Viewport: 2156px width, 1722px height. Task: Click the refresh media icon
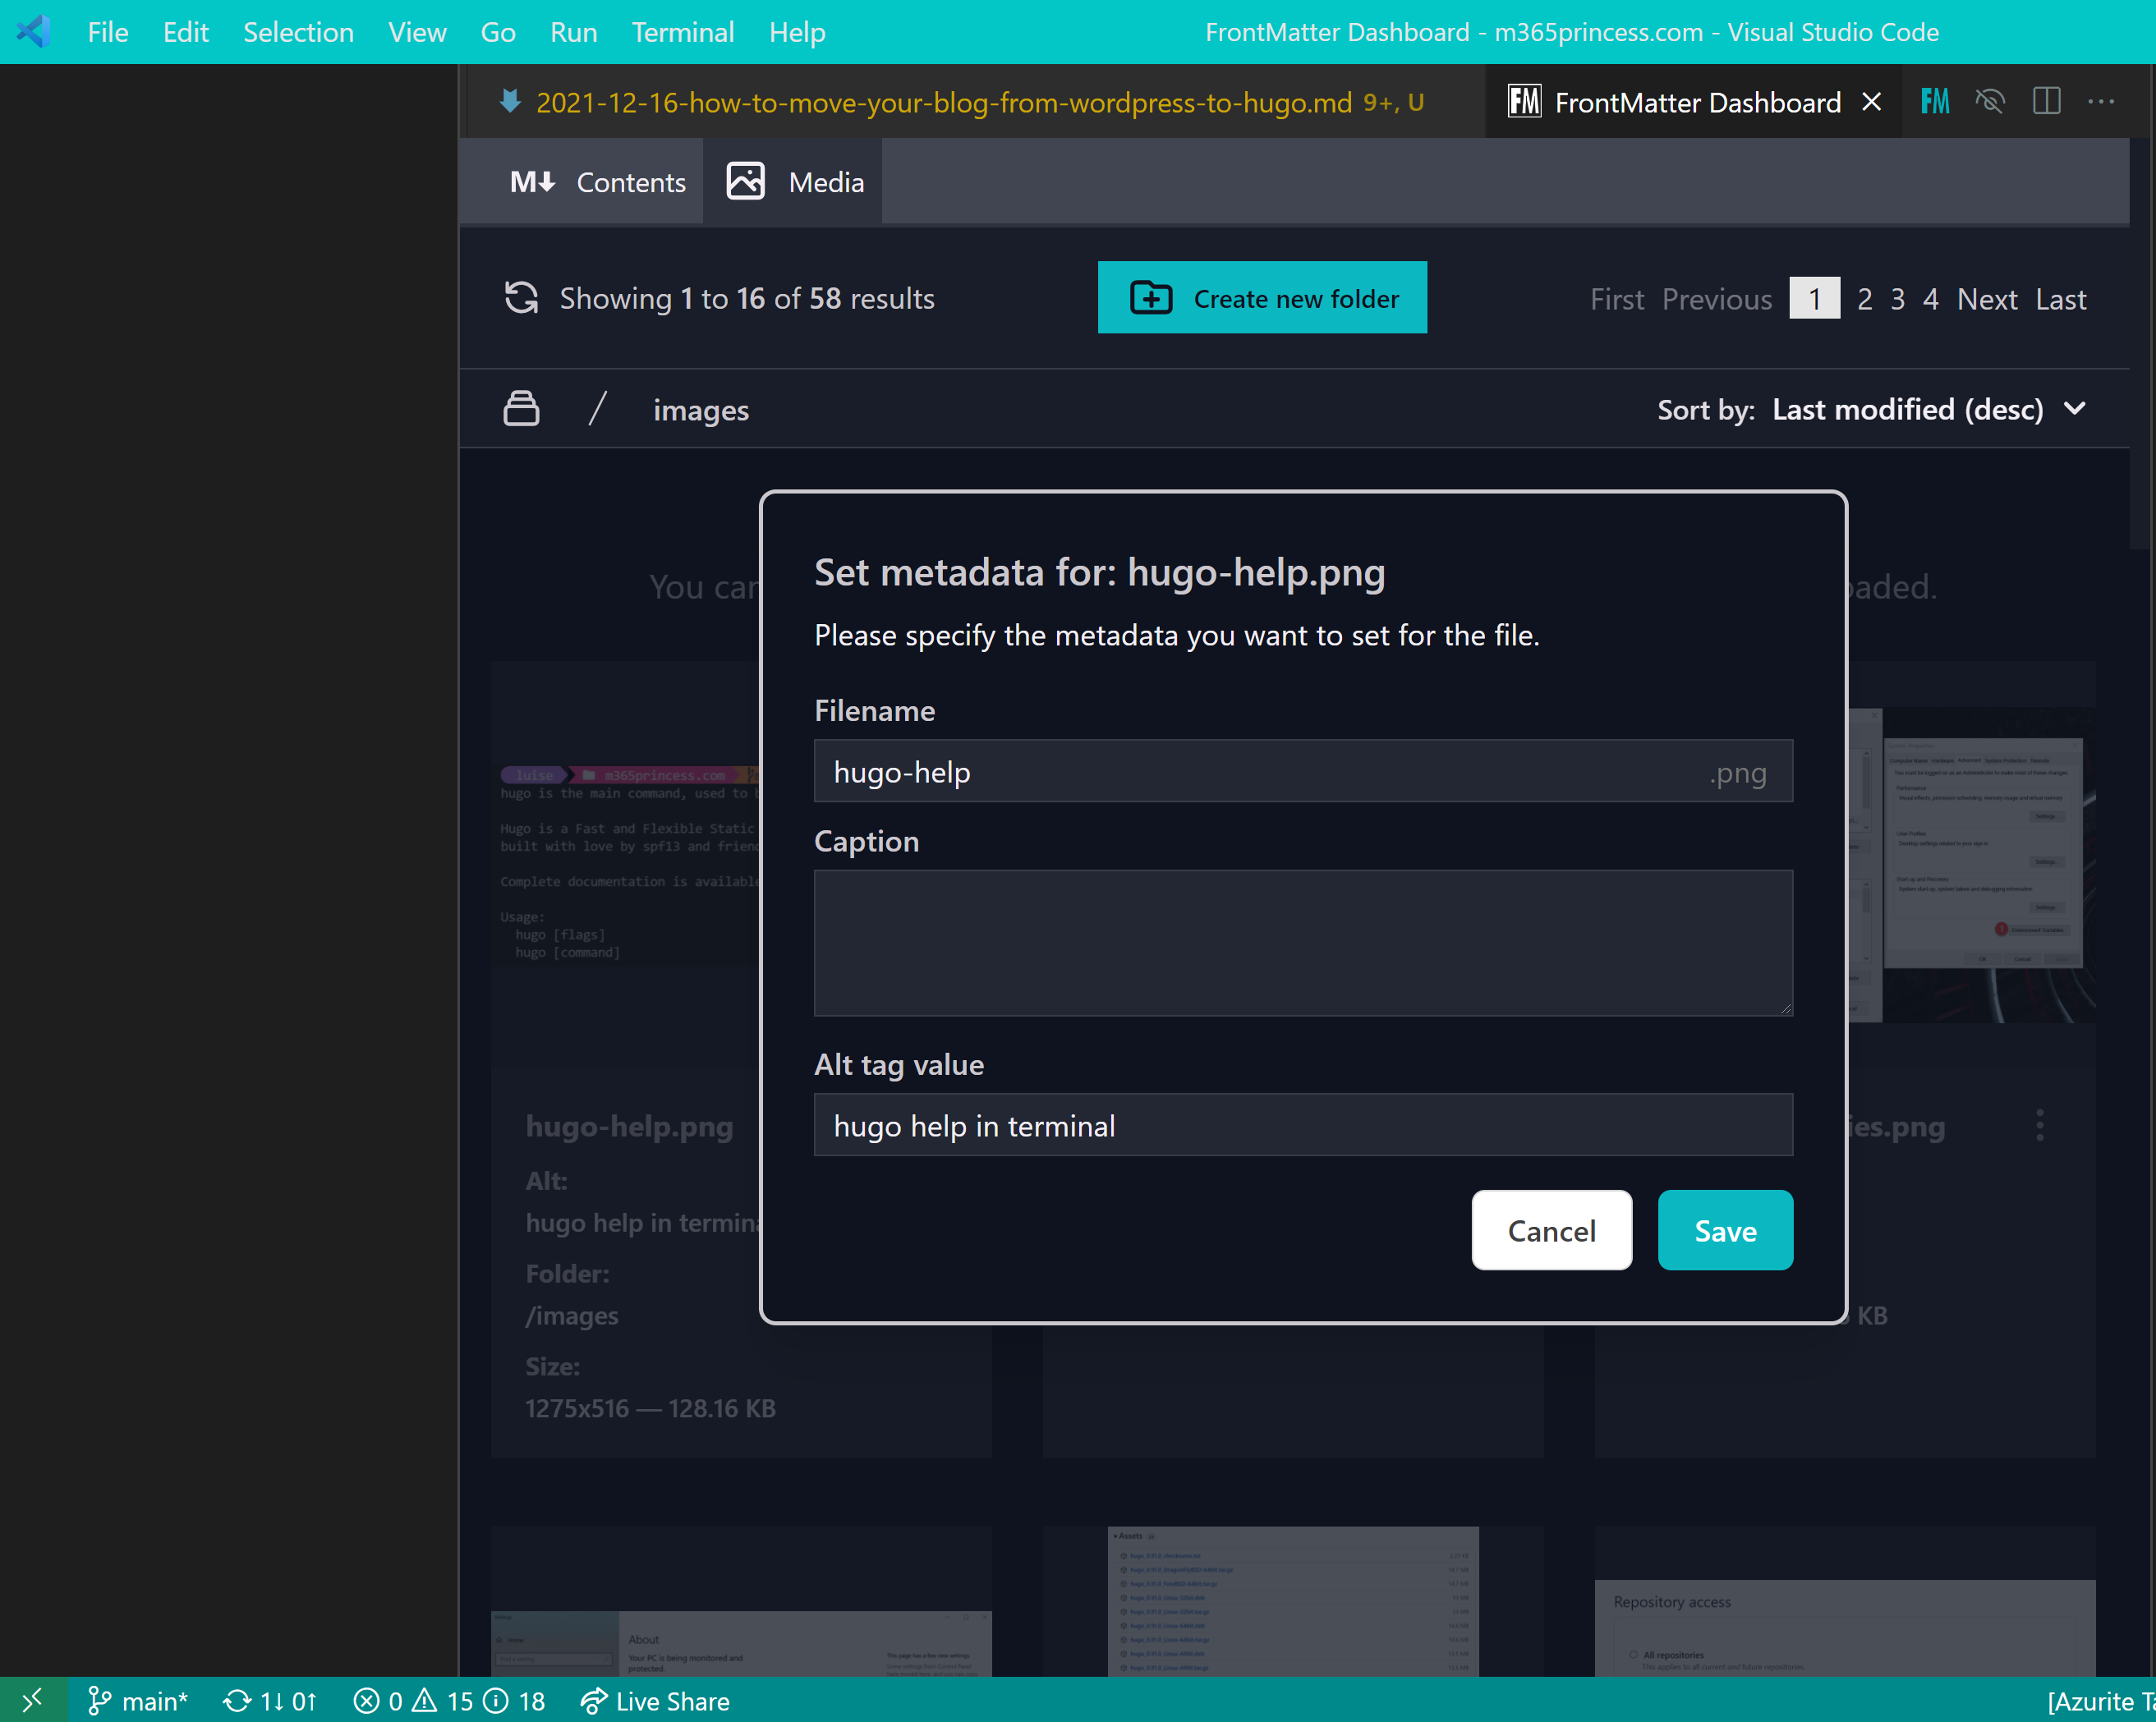pos(521,298)
